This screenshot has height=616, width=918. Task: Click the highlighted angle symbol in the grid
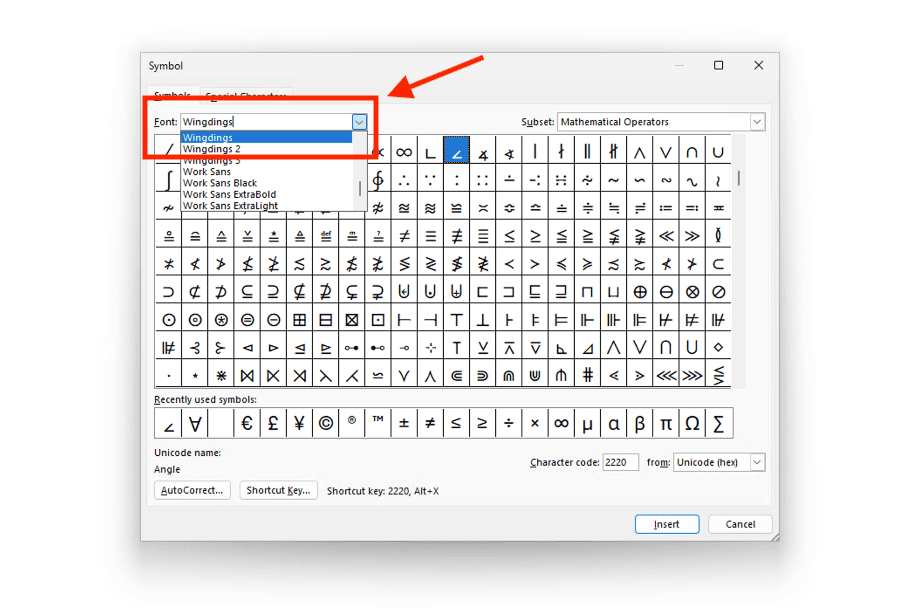click(457, 150)
